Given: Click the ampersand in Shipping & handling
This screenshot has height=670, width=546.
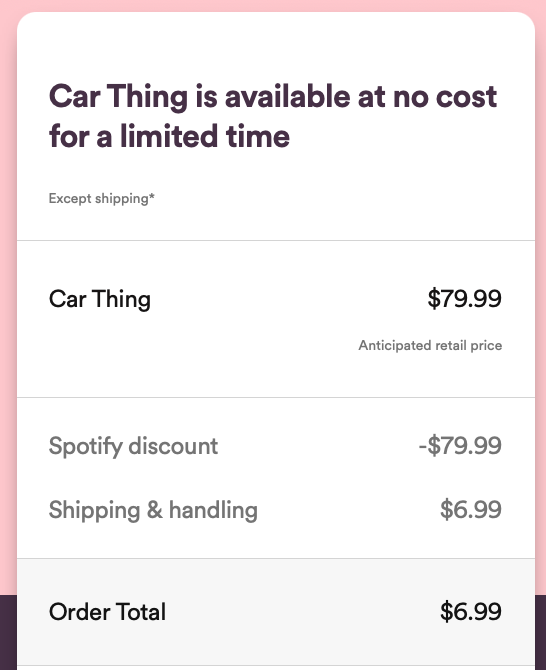Looking at the screenshot, I should (x=155, y=509).
